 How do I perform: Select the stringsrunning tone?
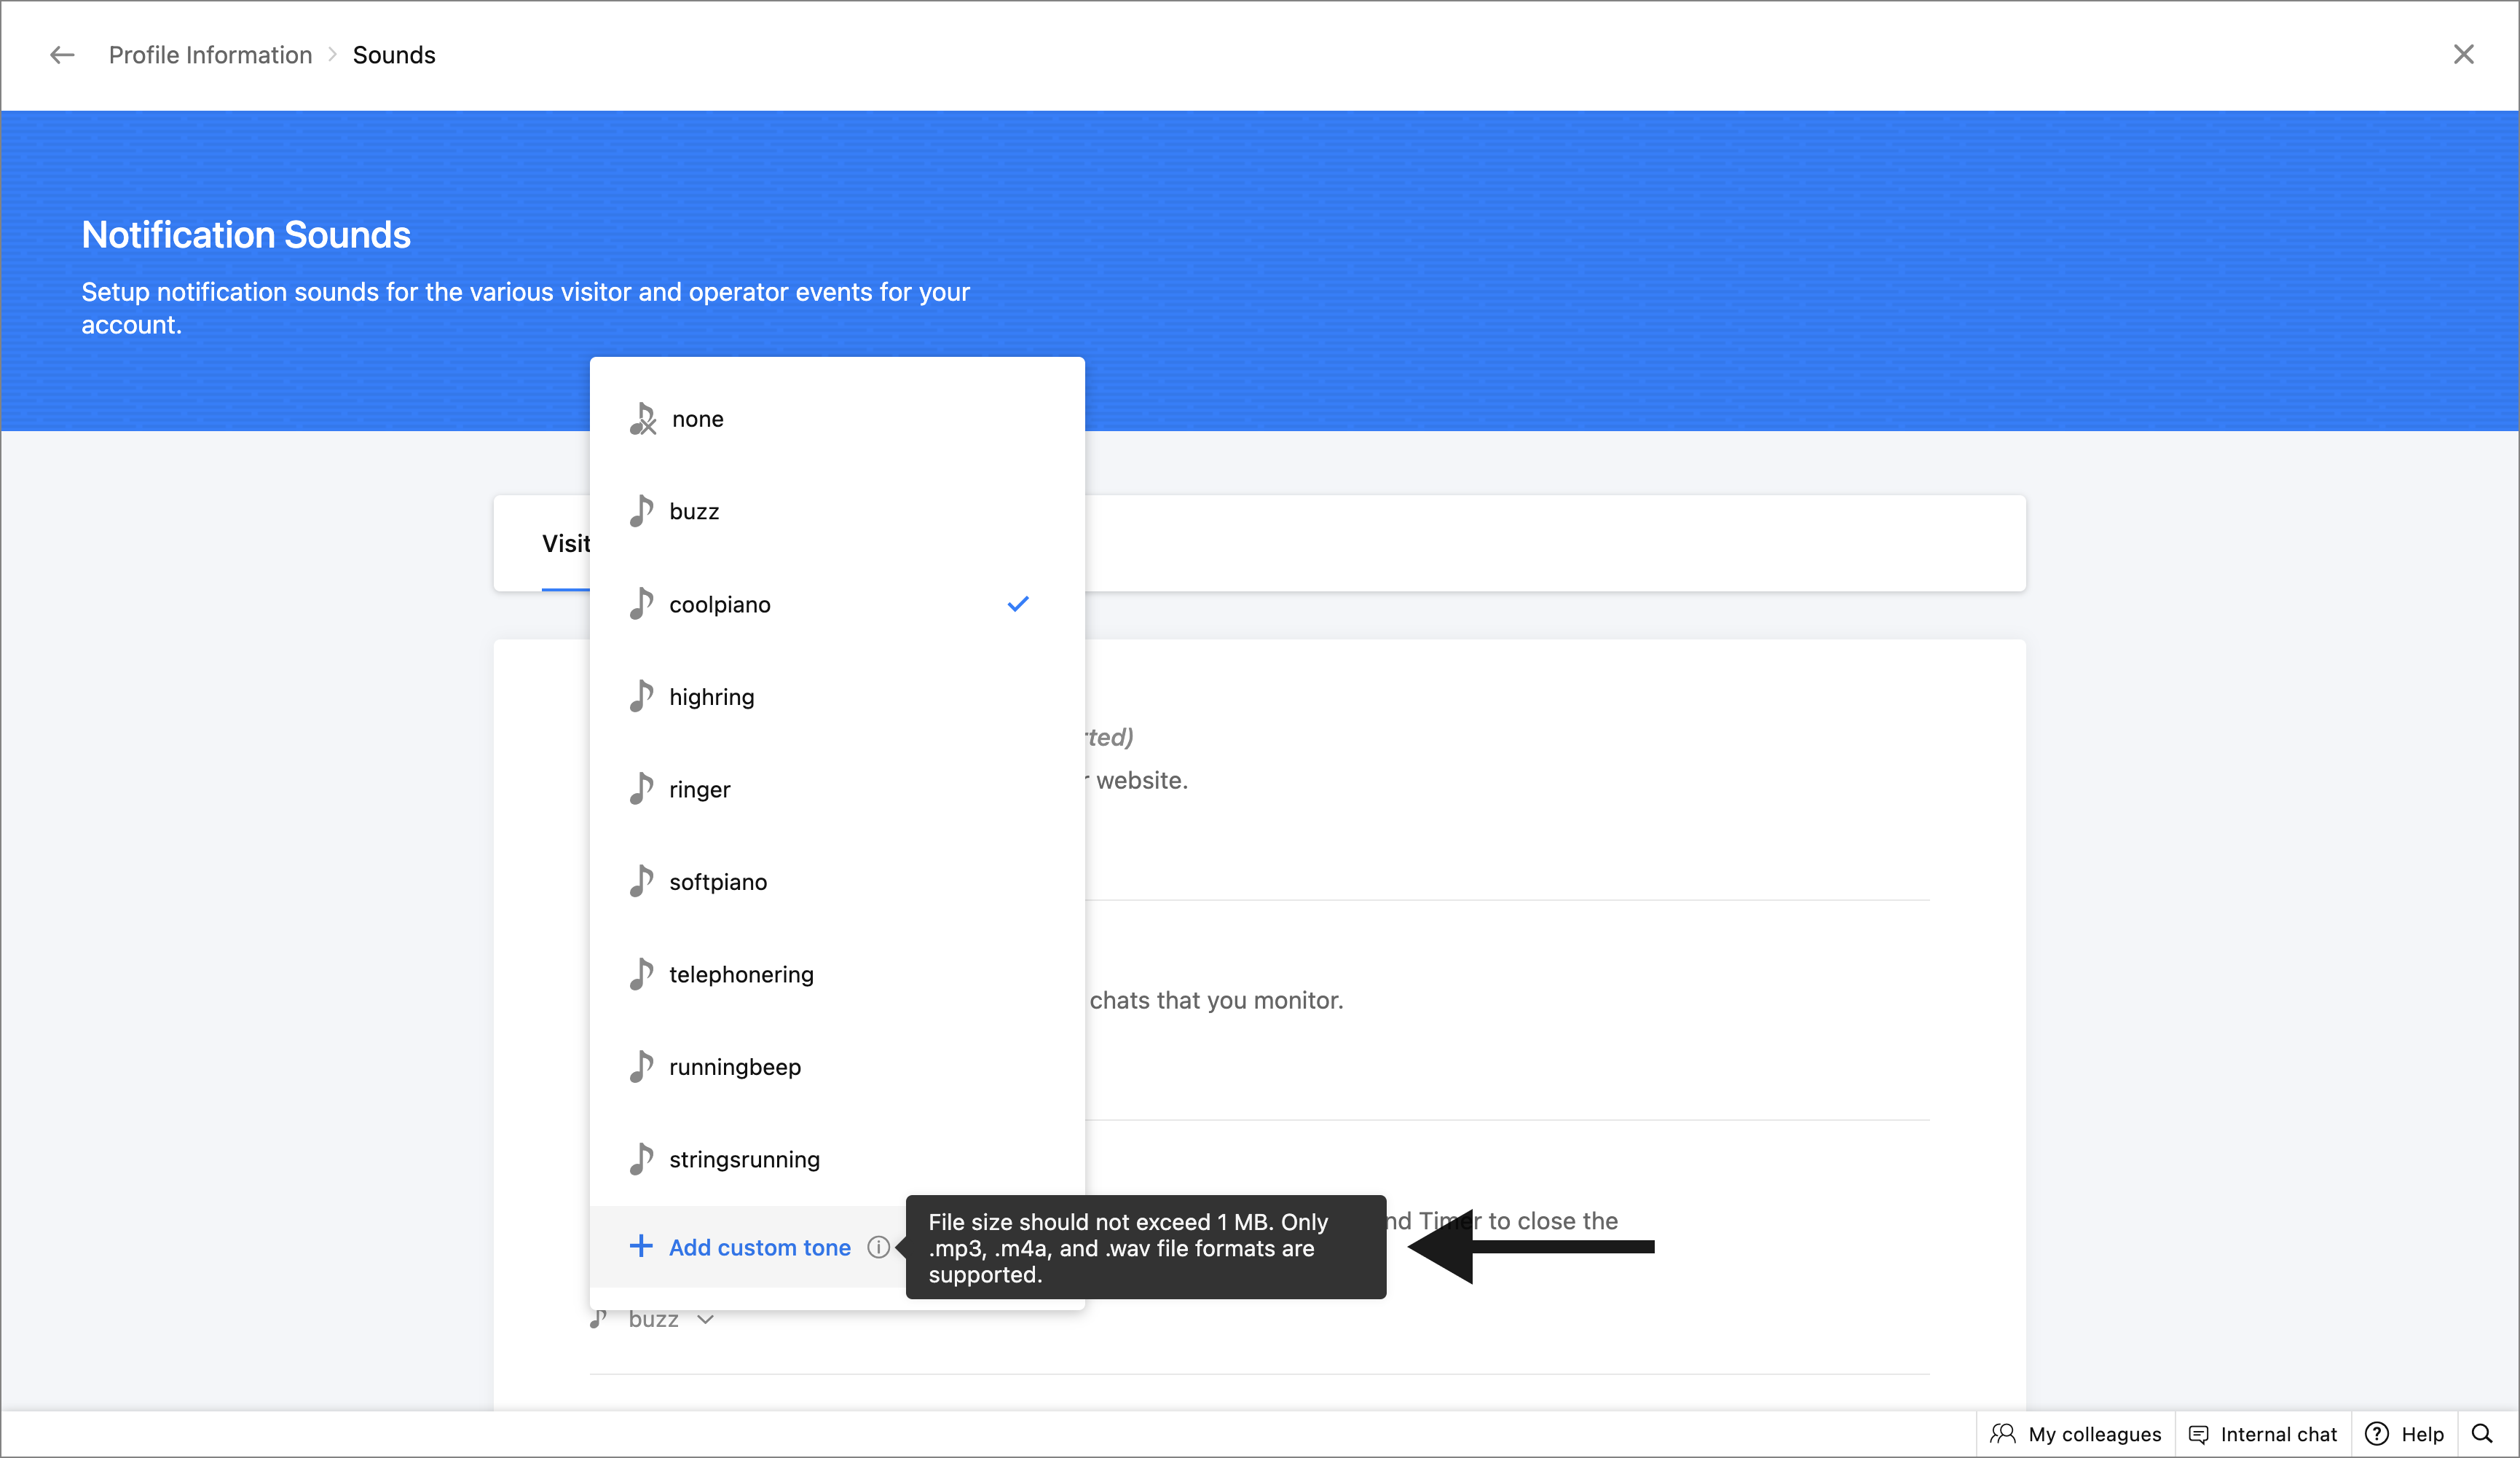pos(837,1159)
